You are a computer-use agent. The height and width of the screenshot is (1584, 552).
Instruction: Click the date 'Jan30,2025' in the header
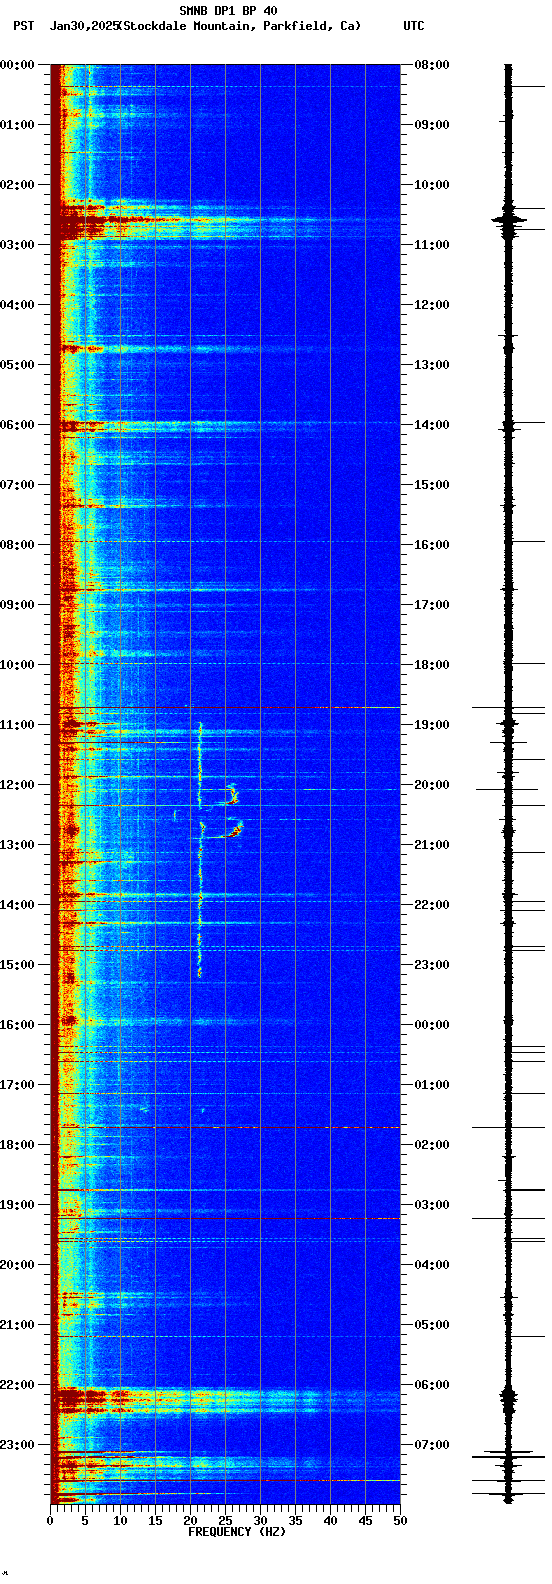(x=83, y=26)
